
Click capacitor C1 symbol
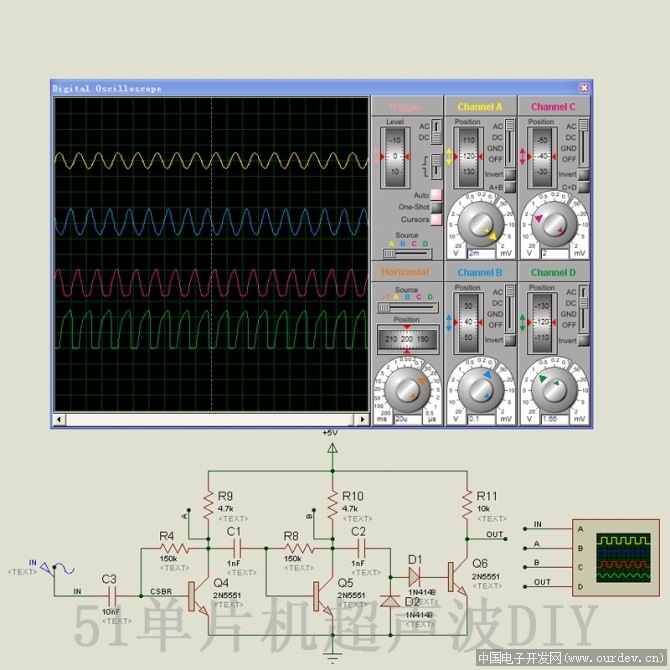tap(236, 548)
